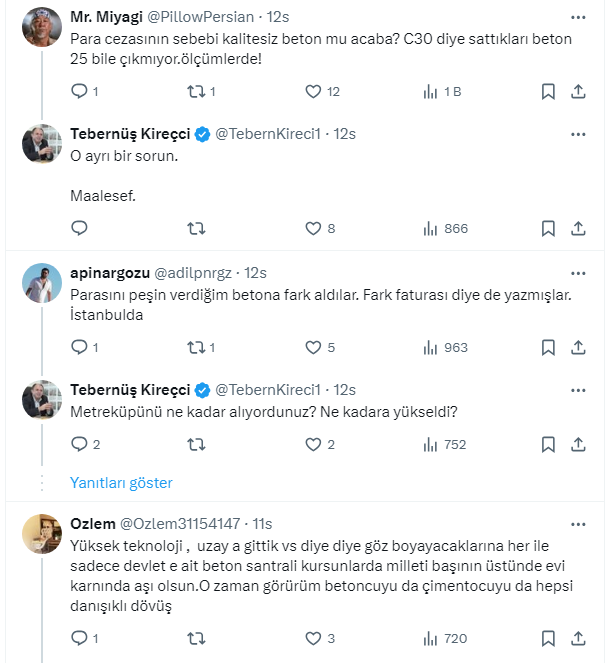Bookmark Mr. Miyagi's tweet

tap(548, 92)
